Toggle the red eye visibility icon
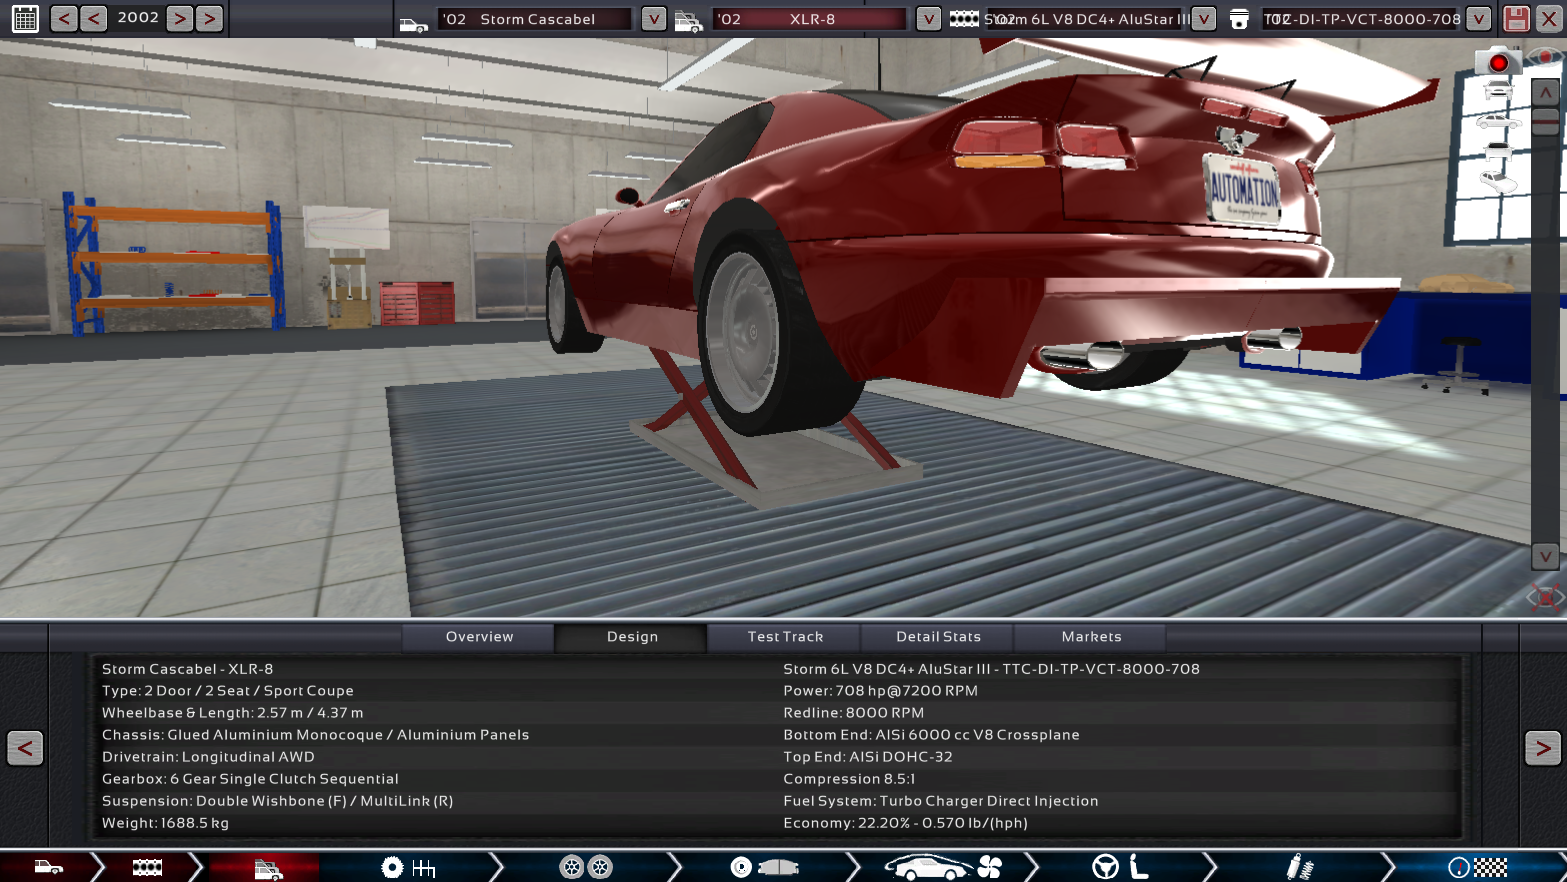The image size is (1567, 882). (1547, 57)
